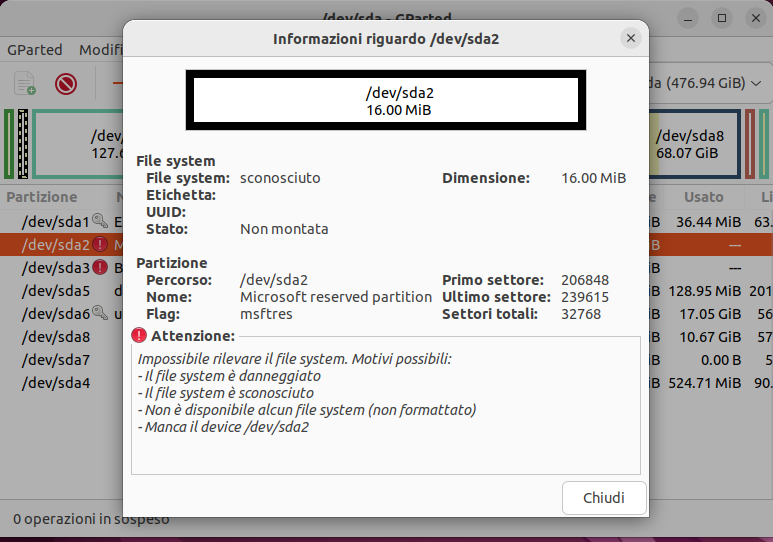
Task: Click the /dev/sda2 16.00 MiB graphic in dialog
Action: click(386, 101)
